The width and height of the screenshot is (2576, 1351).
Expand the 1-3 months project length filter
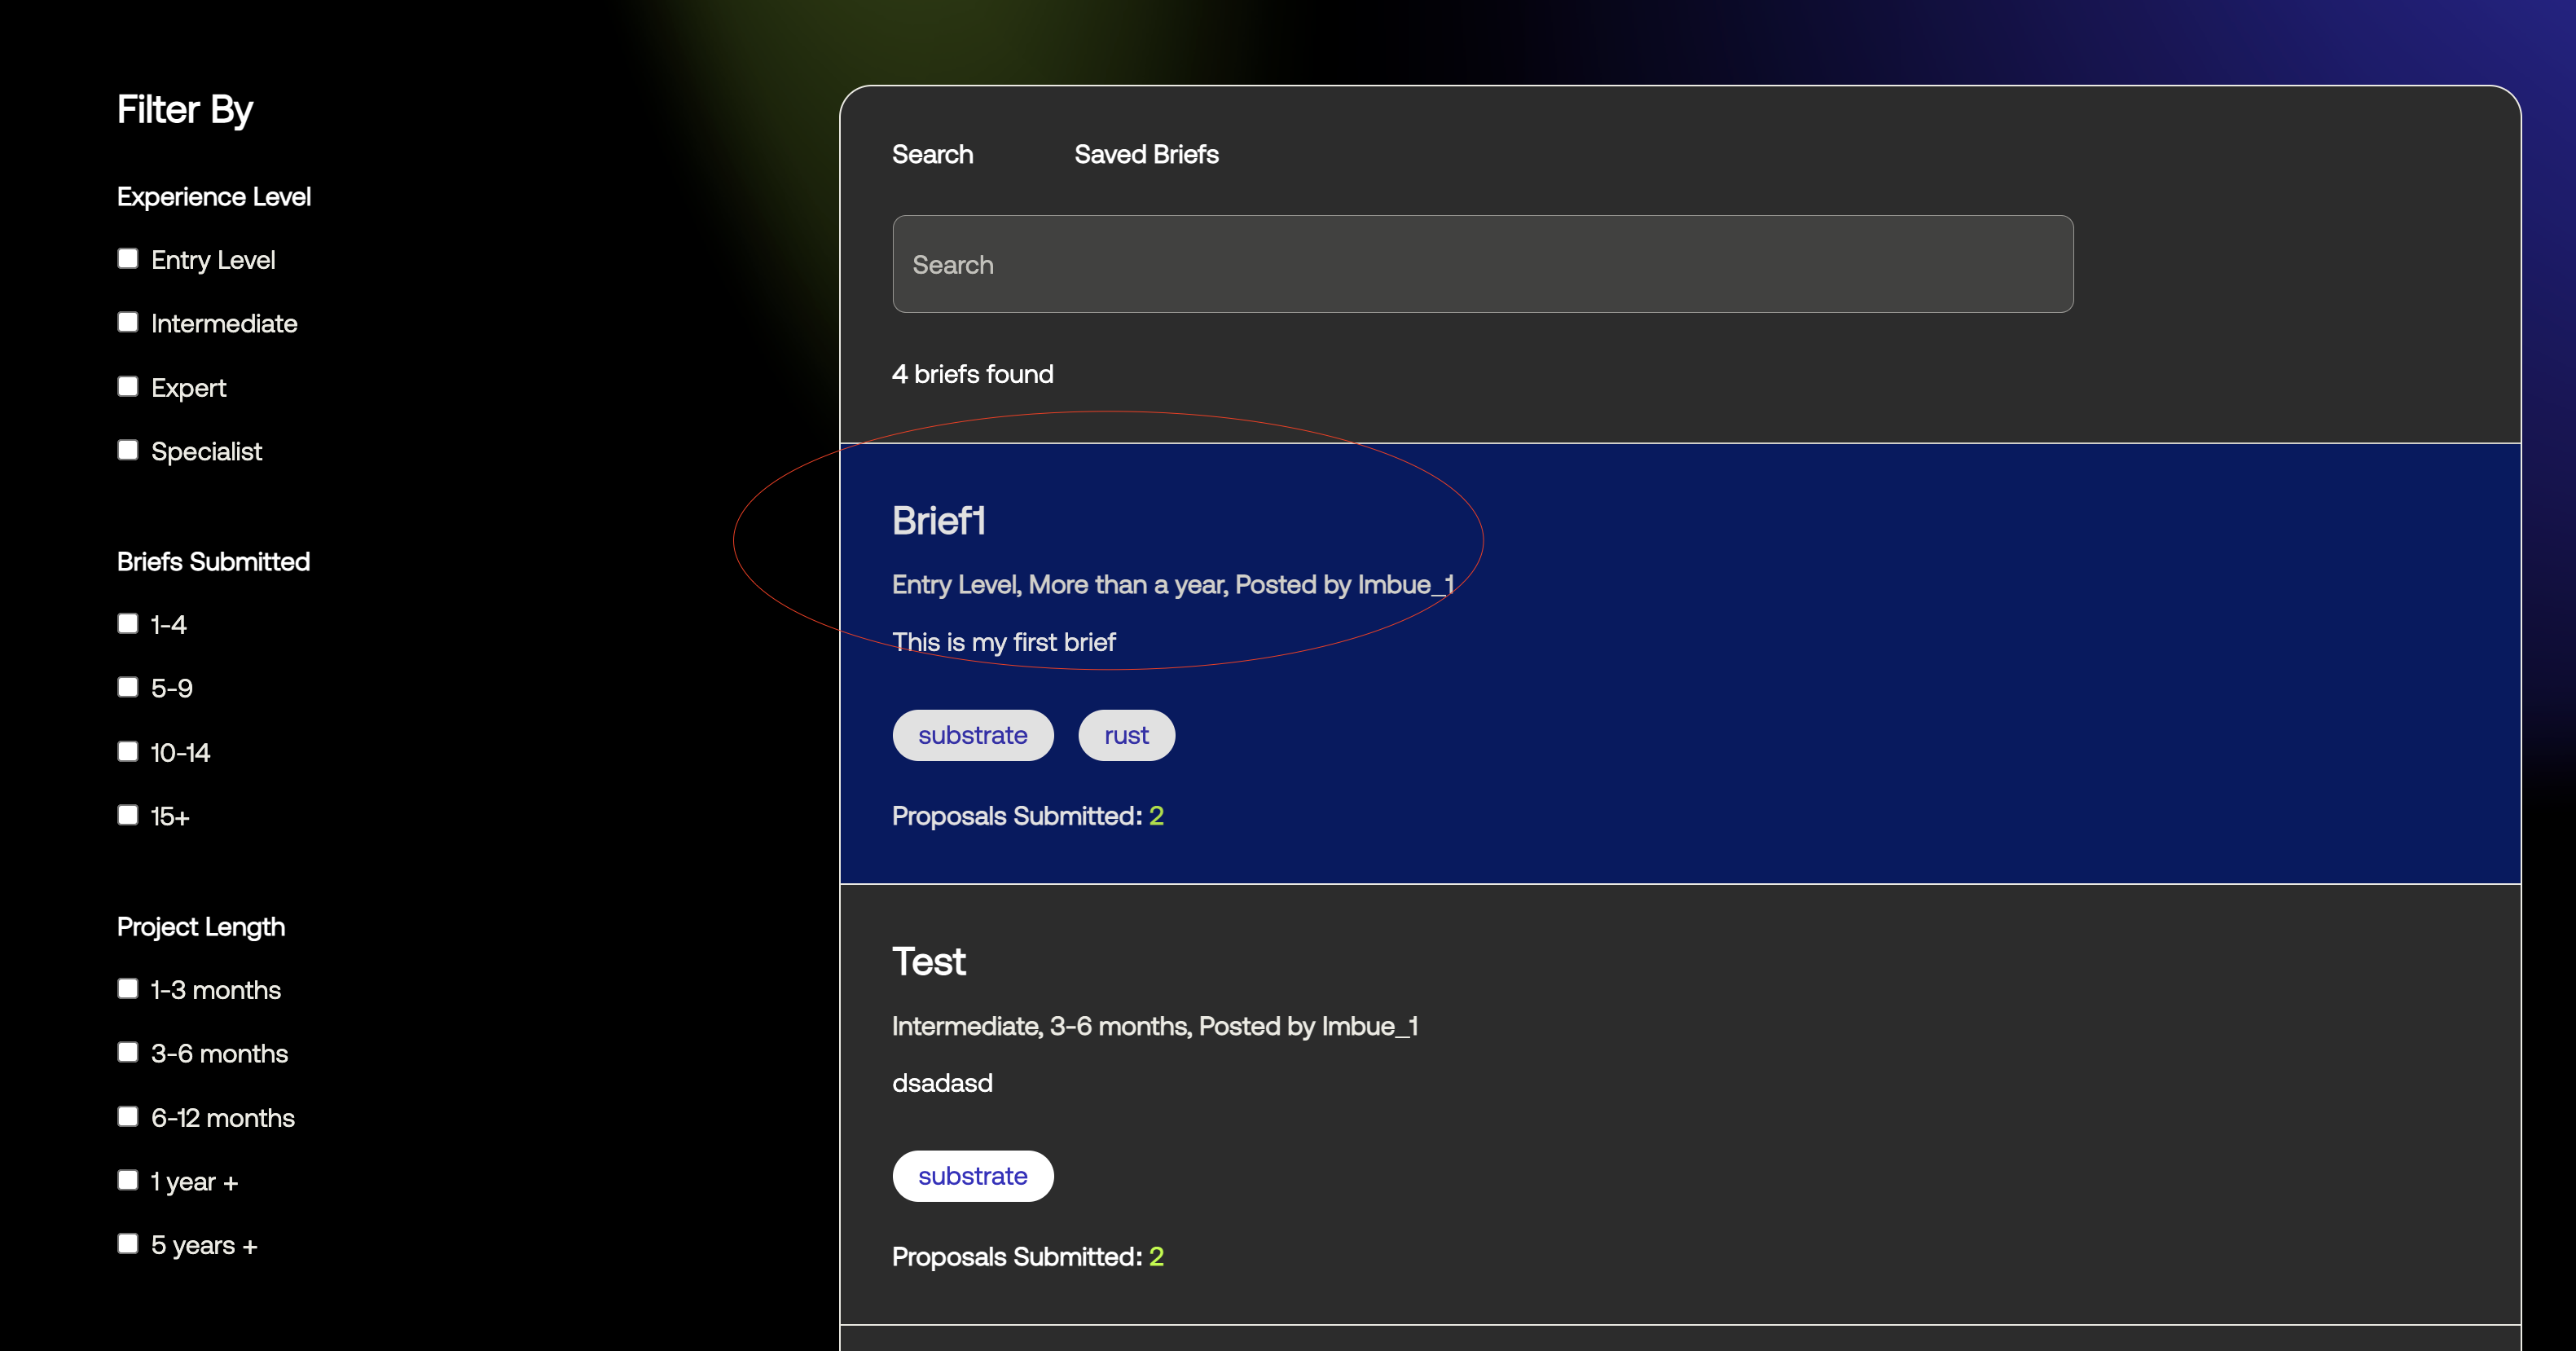128,987
